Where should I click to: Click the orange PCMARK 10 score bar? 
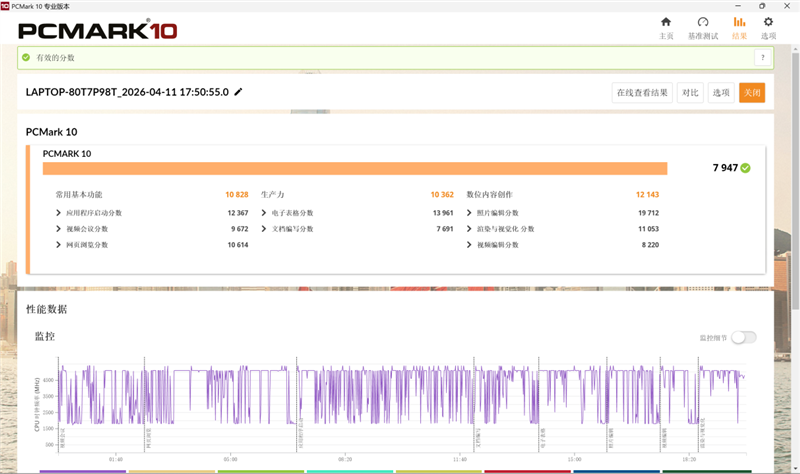(x=355, y=168)
